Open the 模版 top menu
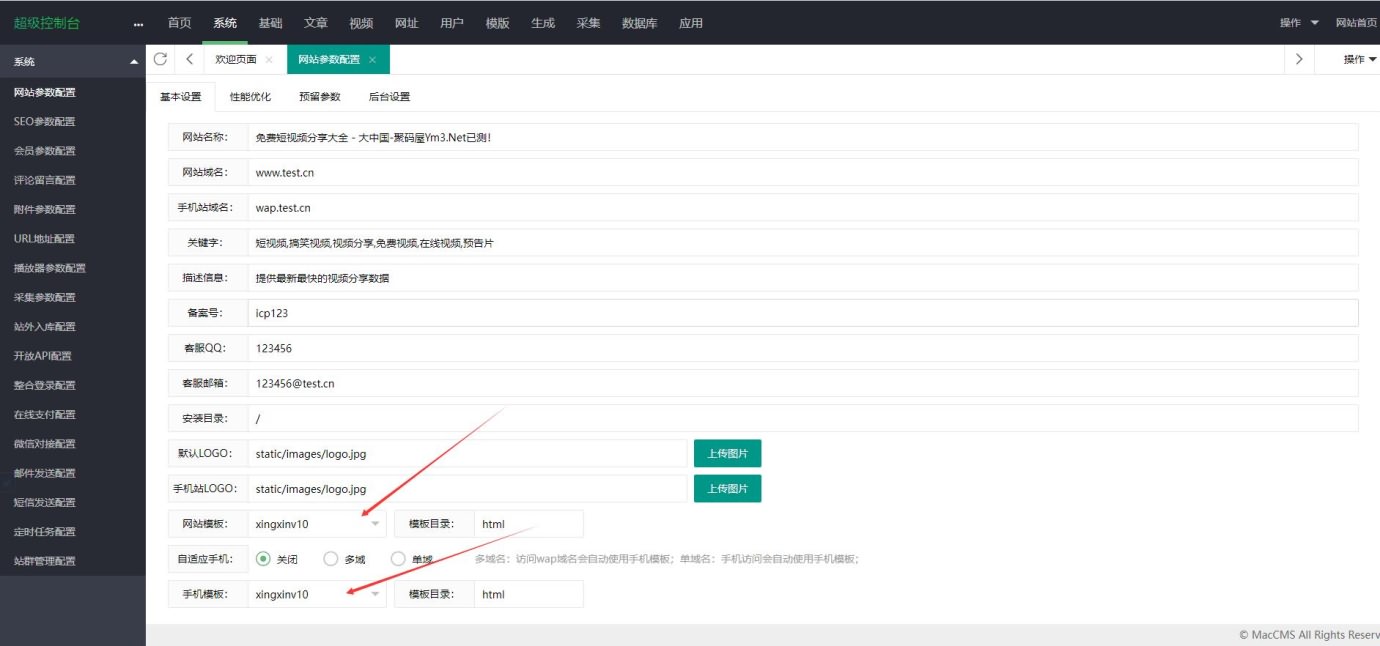 [x=497, y=23]
